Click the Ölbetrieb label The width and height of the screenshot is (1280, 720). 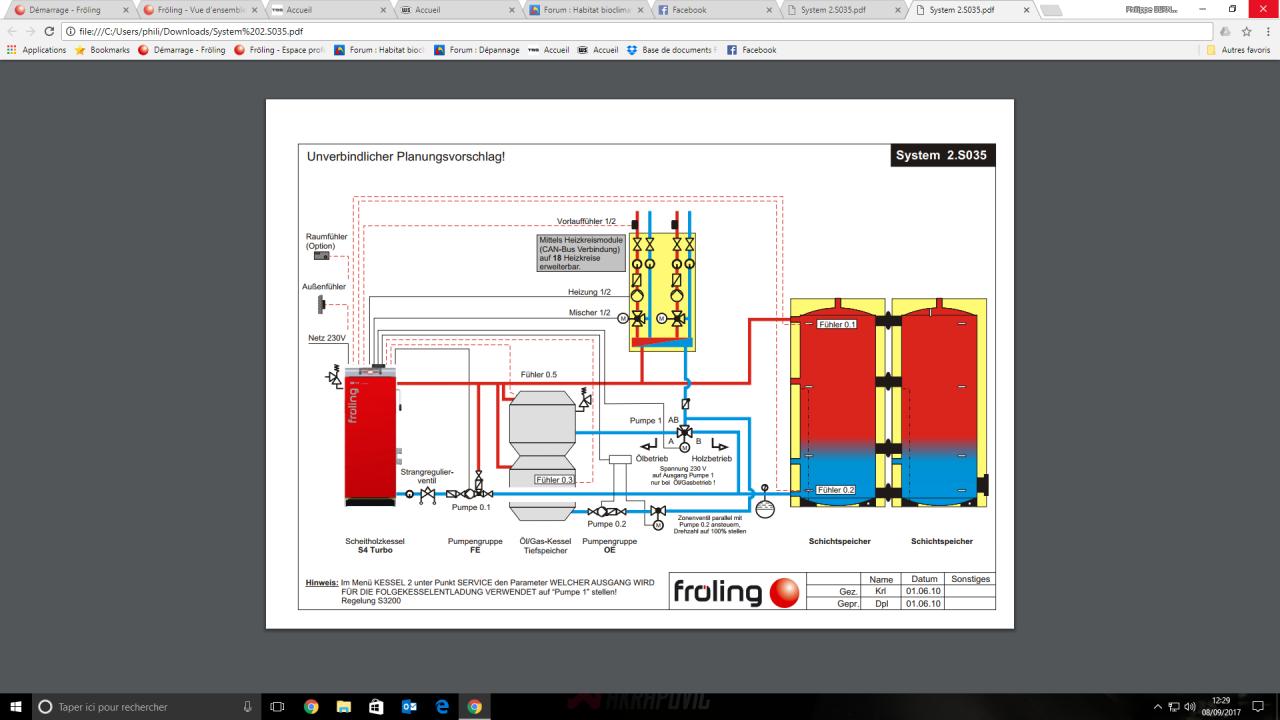652,458
